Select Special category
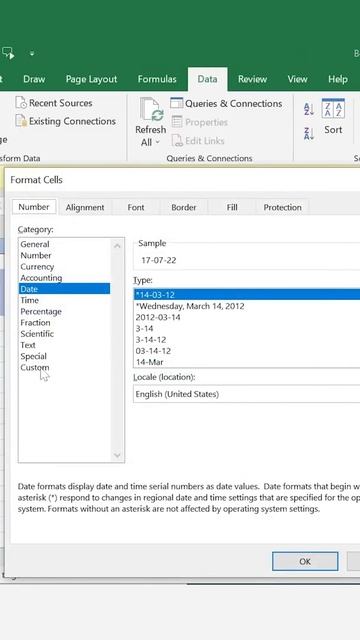Screen dimensions: 360x640 (x=64, y=356)
